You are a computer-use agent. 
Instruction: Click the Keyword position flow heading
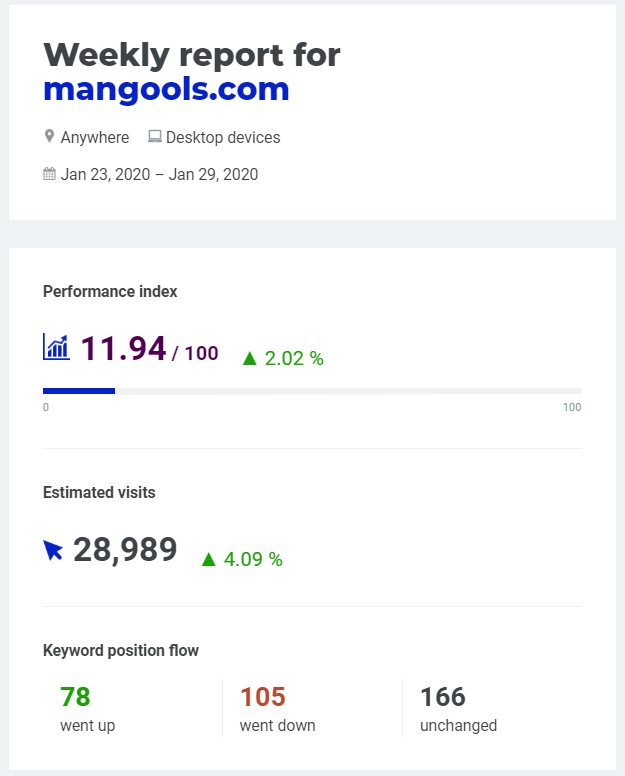pyautogui.click(x=121, y=650)
